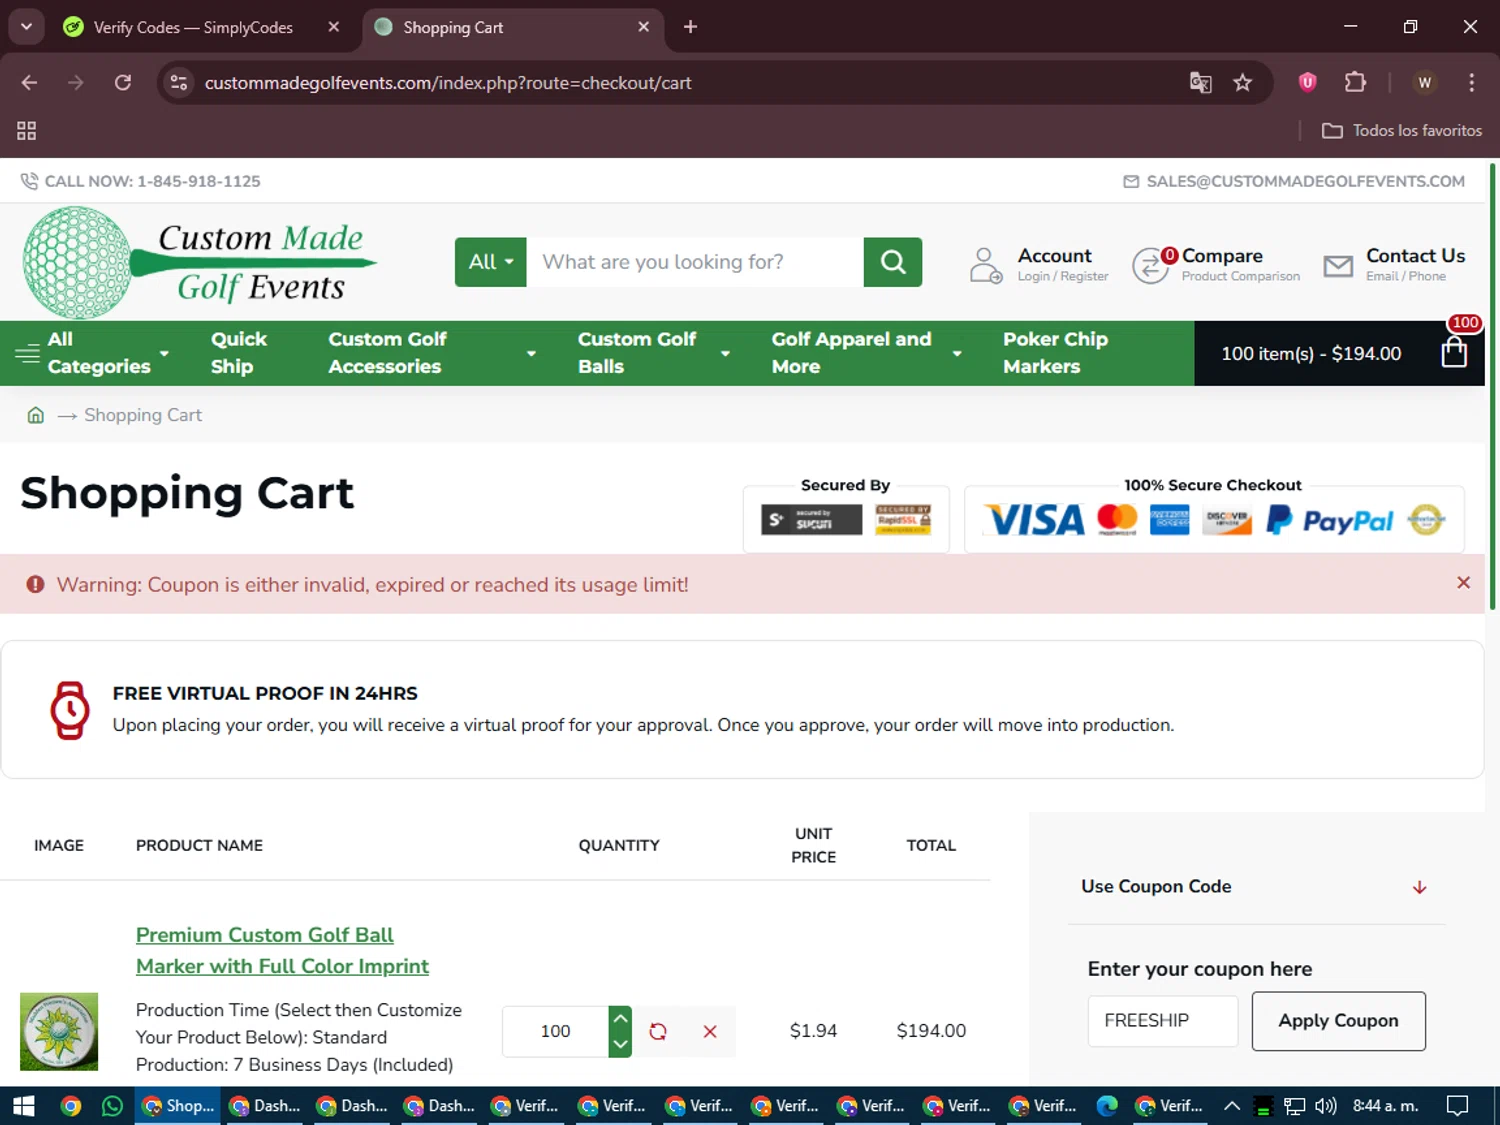Open WhatsApp from the taskbar
The image size is (1500, 1125).
[112, 1106]
